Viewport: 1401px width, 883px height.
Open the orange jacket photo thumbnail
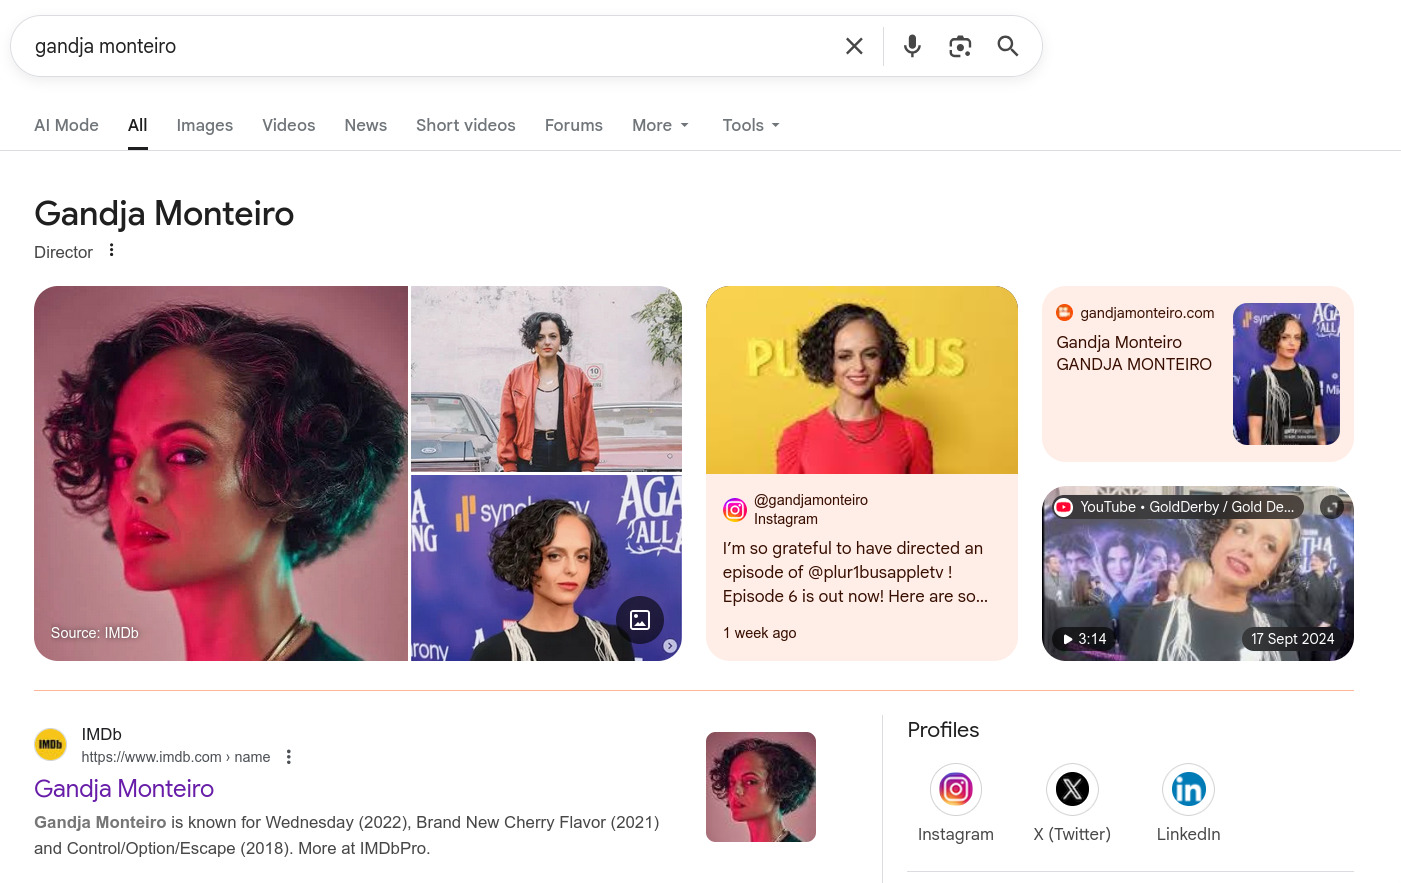[546, 379]
